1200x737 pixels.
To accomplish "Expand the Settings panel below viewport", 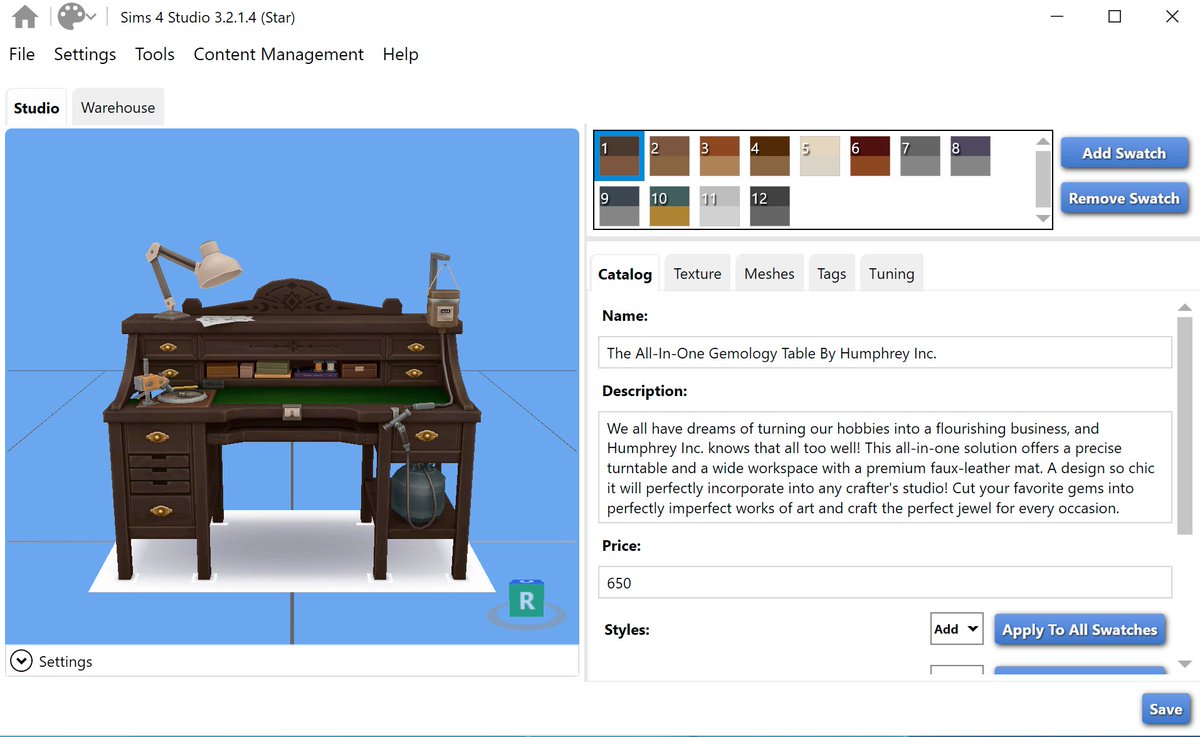I will tap(21, 661).
